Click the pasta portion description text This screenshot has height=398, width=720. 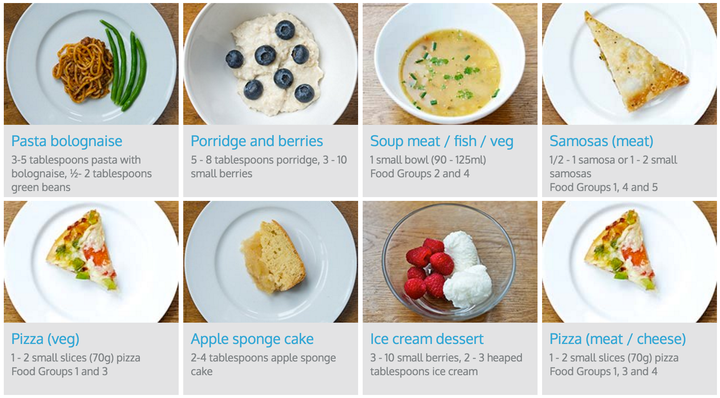pos(82,174)
